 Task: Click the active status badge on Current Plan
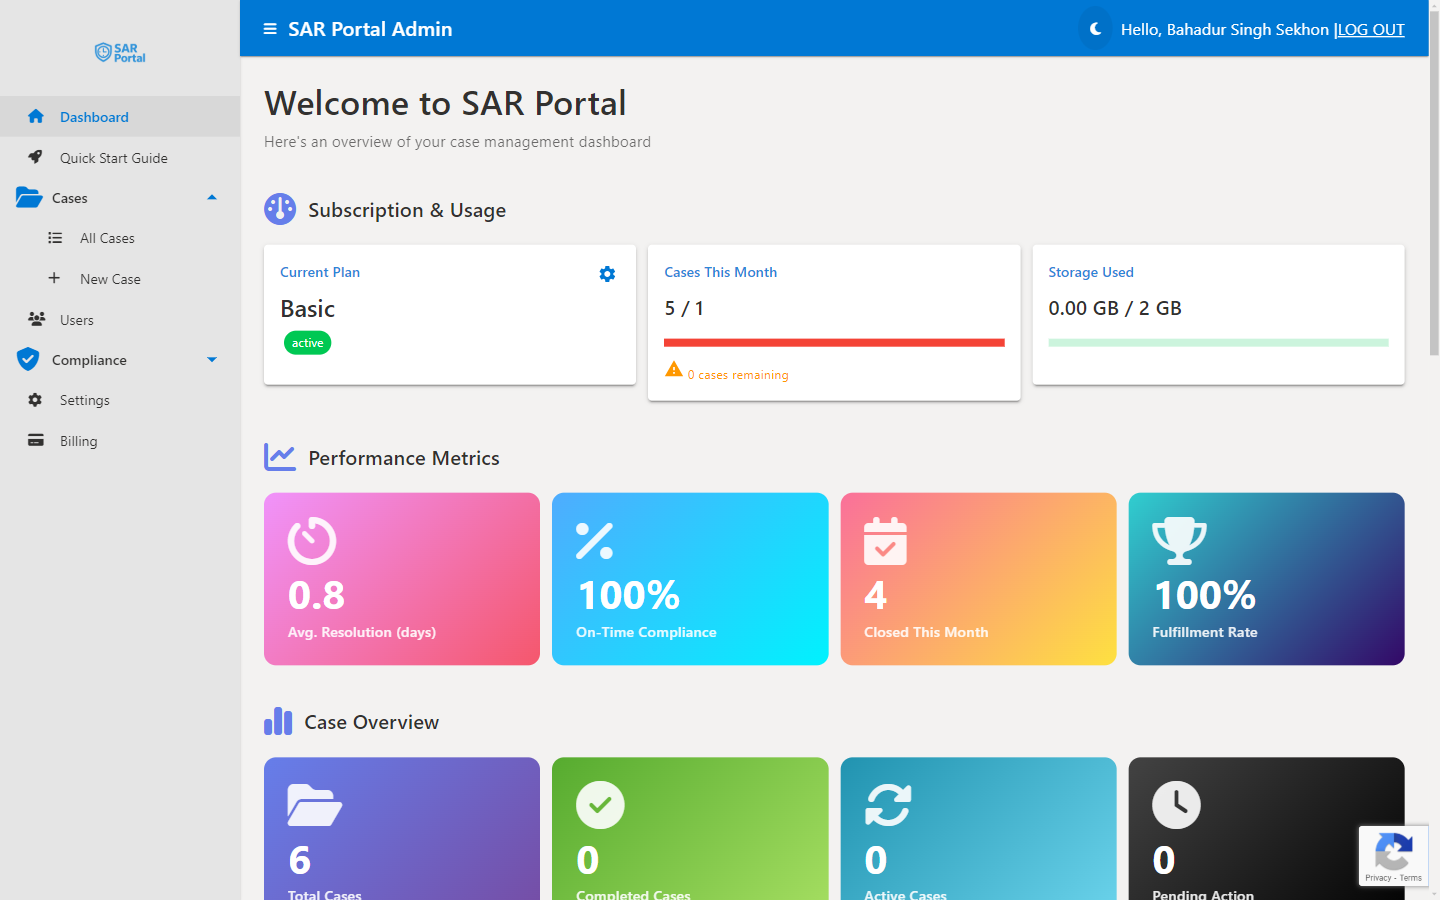pyautogui.click(x=307, y=342)
